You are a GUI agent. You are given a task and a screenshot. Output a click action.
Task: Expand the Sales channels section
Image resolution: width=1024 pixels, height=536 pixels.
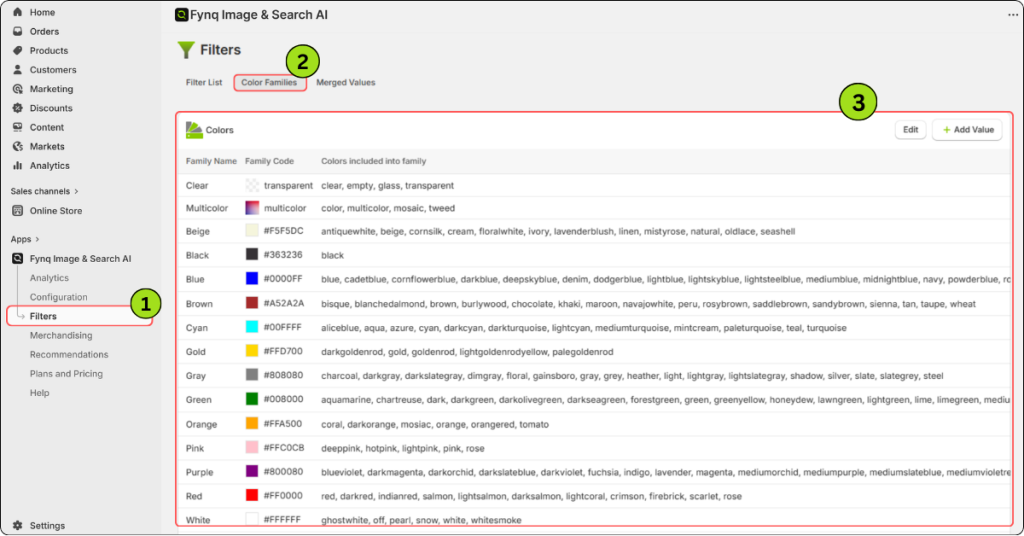coord(44,191)
